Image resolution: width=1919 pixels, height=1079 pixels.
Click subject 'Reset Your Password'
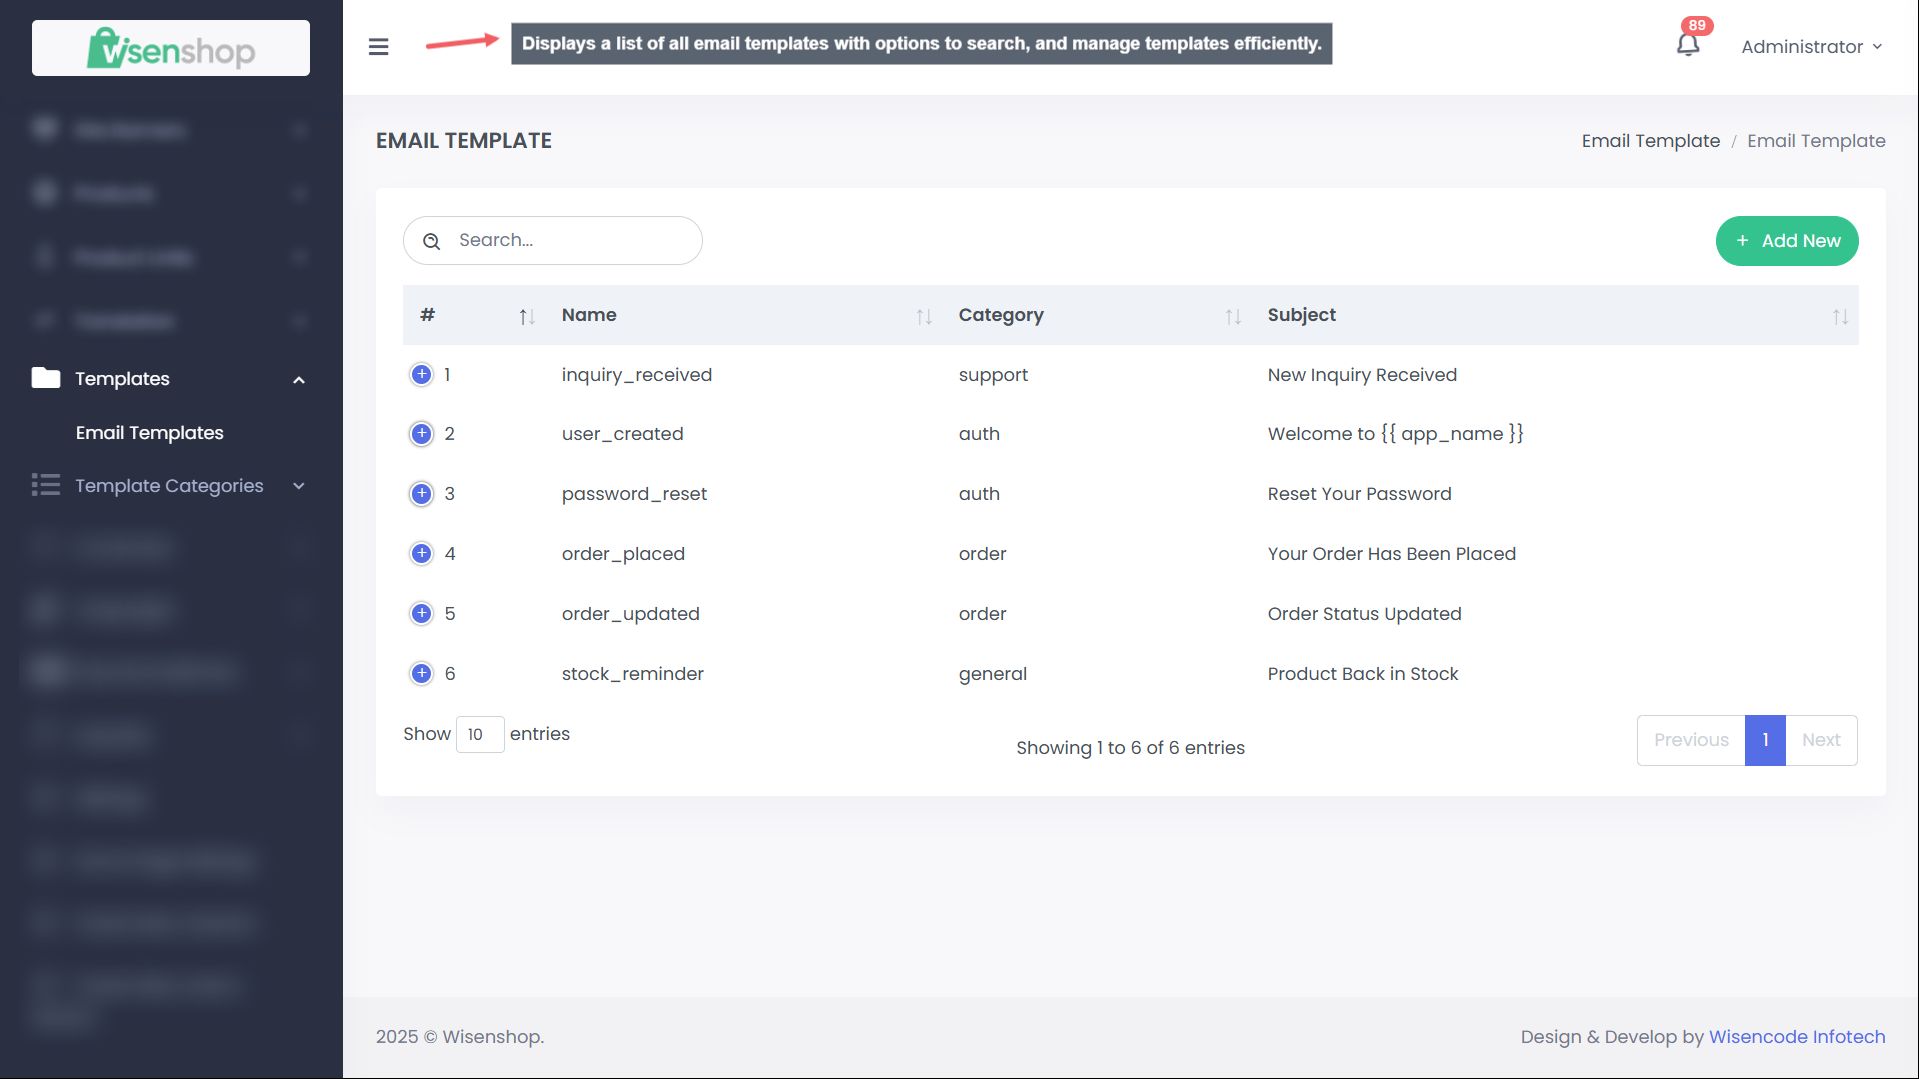[x=1359, y=494]
